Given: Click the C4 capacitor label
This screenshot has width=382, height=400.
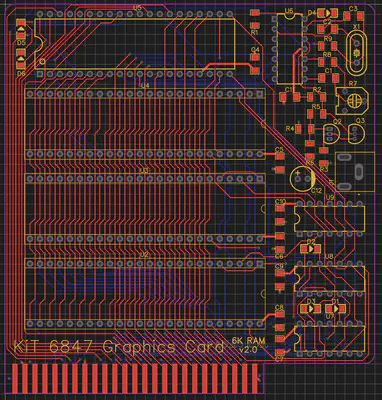Looking at the screenshot, I should [255, 49].
